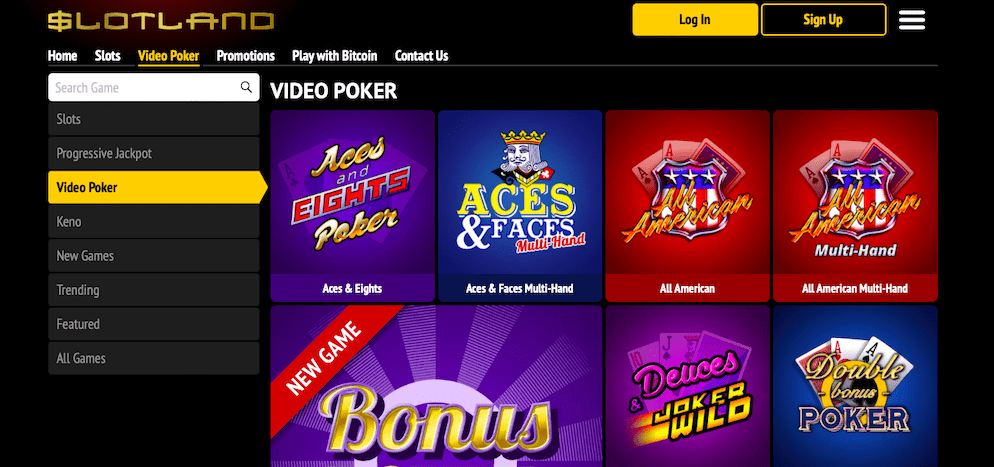
Task: Click the Sign Up button
Action: click(x=823, y=20)
